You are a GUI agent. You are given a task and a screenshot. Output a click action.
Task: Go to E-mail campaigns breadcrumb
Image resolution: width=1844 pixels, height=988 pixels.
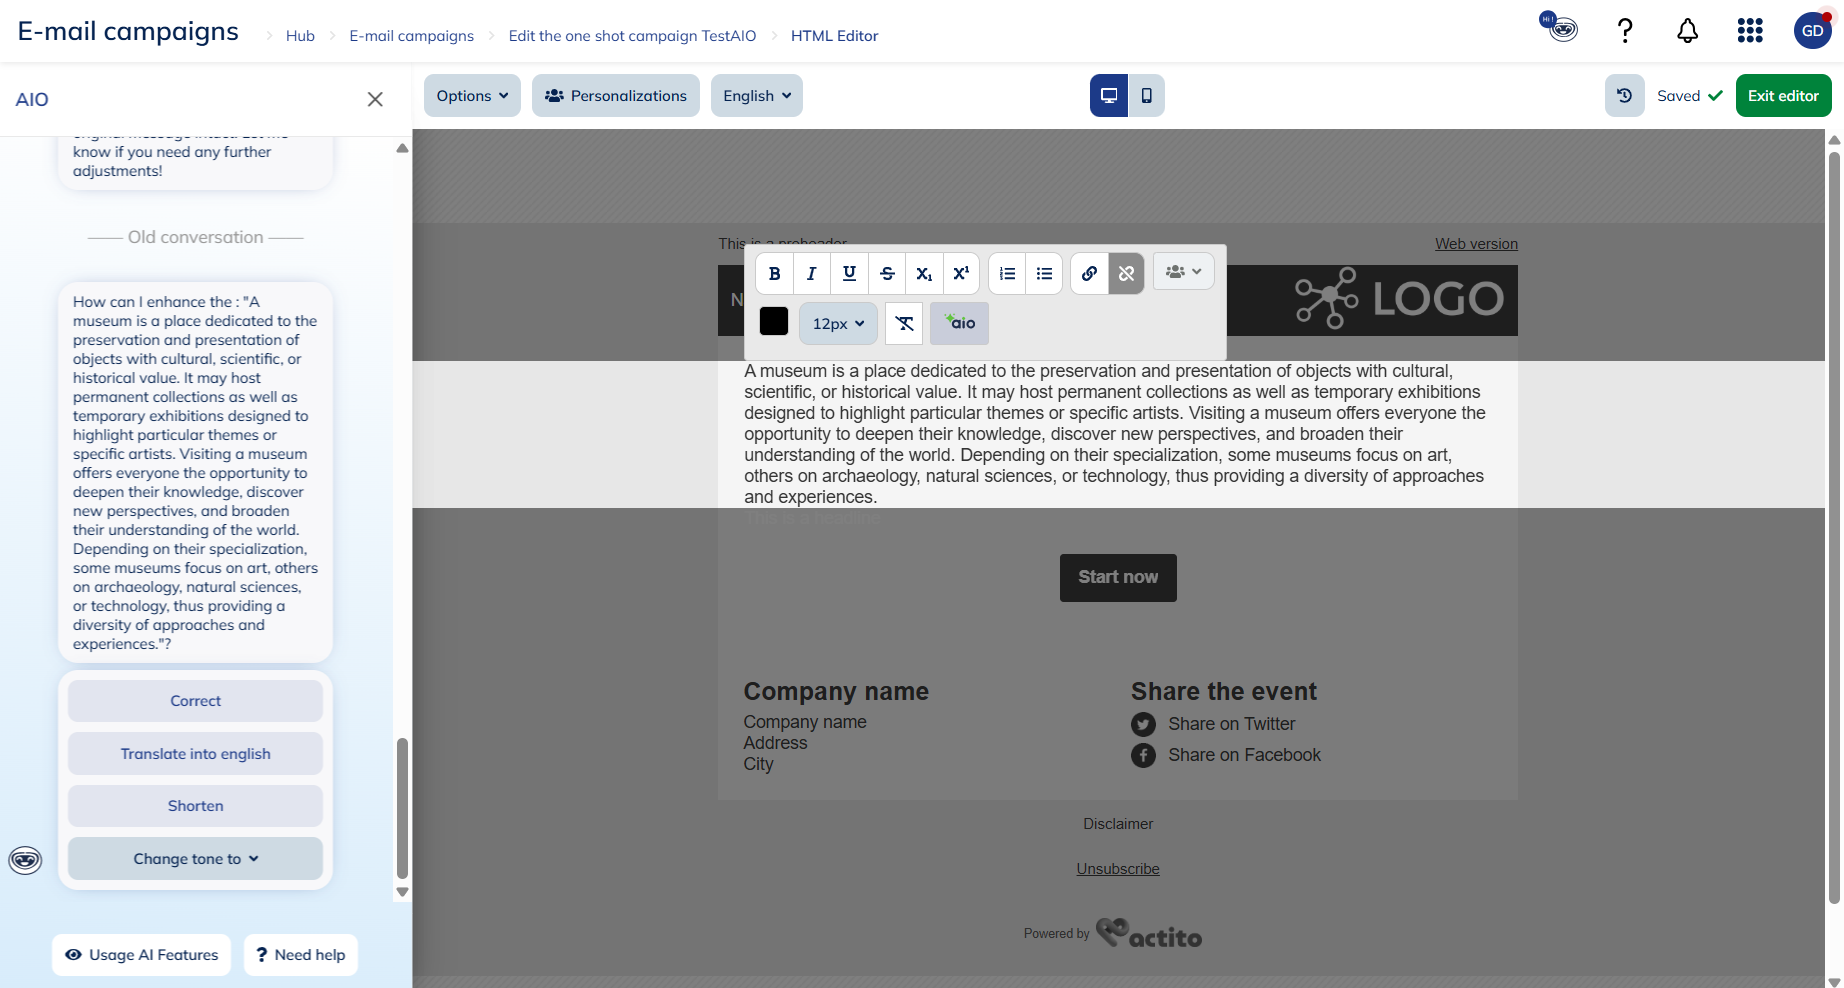point(411,36)
